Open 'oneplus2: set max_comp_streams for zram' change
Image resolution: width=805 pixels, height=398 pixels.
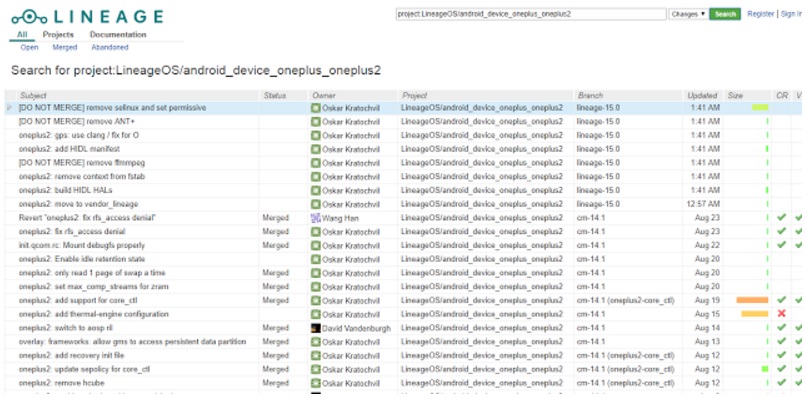[93, 287]
